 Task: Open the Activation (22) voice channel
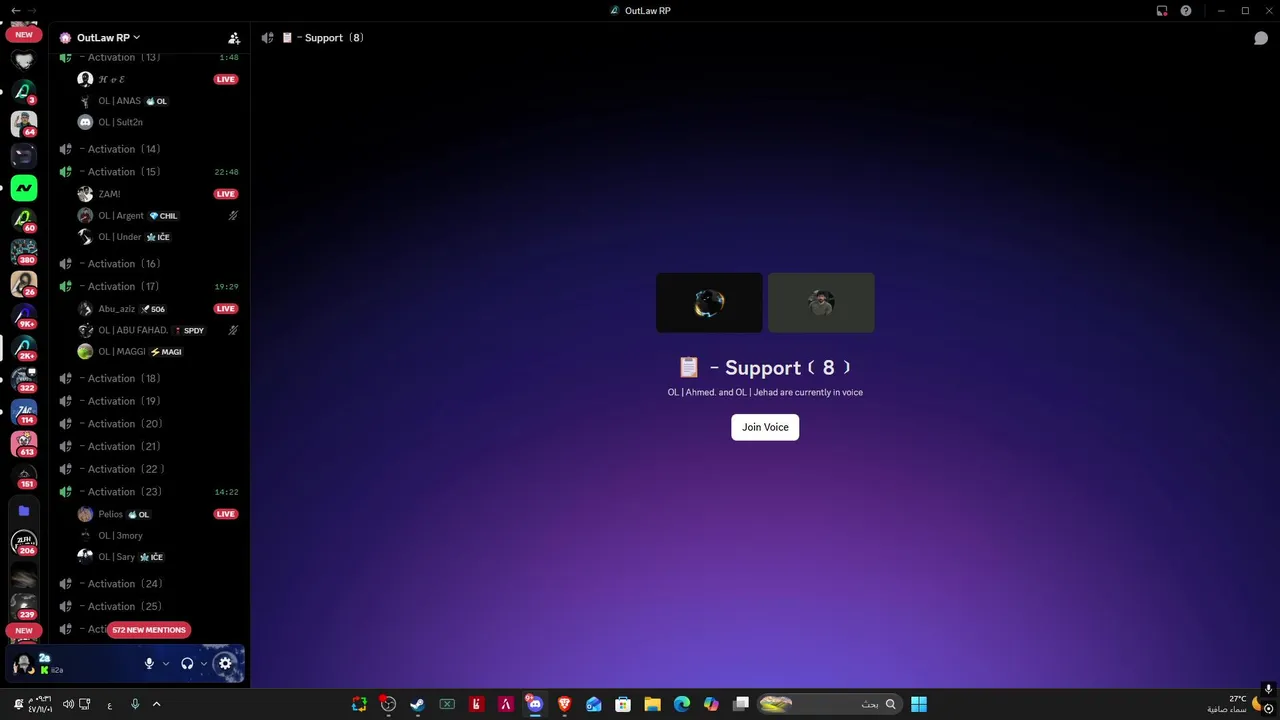[x=148, y=469]
